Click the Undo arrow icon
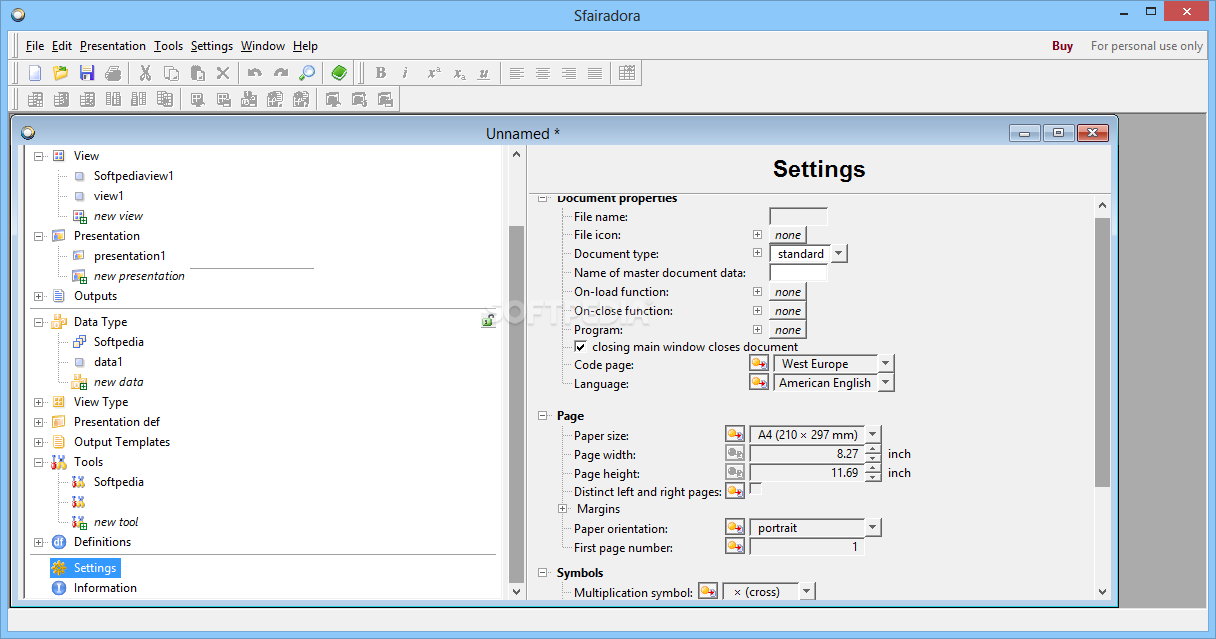This screenshot has width=1216, height=639. 255,73
